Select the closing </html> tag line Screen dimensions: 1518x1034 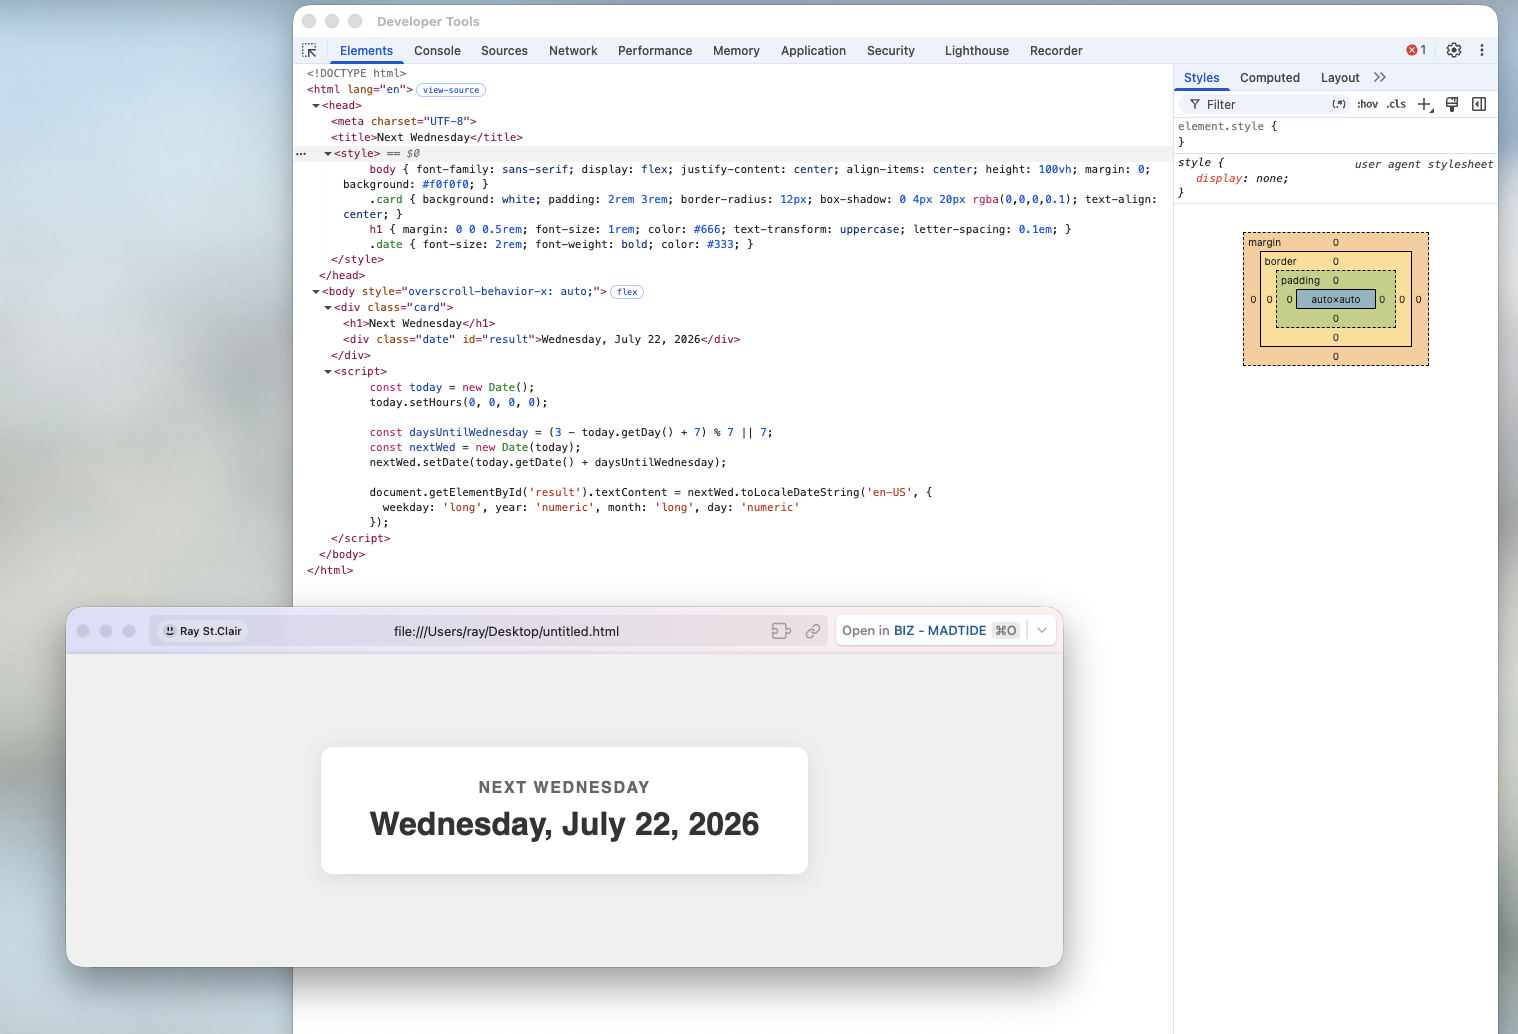[x=330, y=571]
